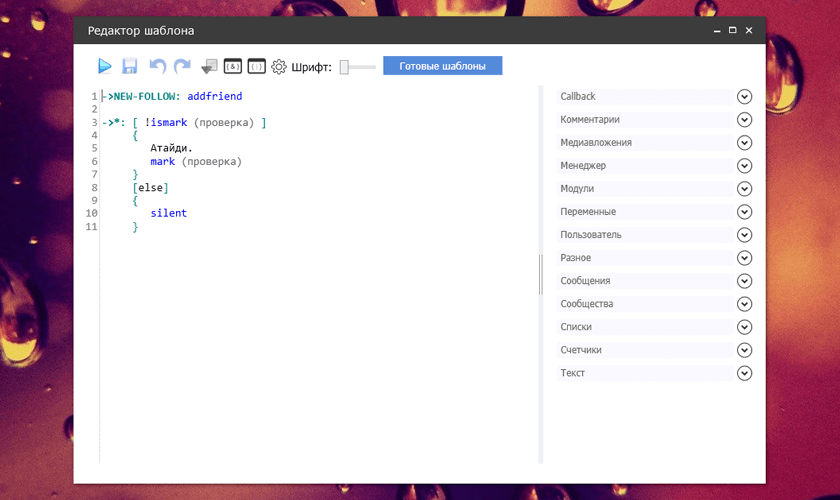Maximize the Редактор шаблона window
The image size is (840, 500).
coord(732,31)
